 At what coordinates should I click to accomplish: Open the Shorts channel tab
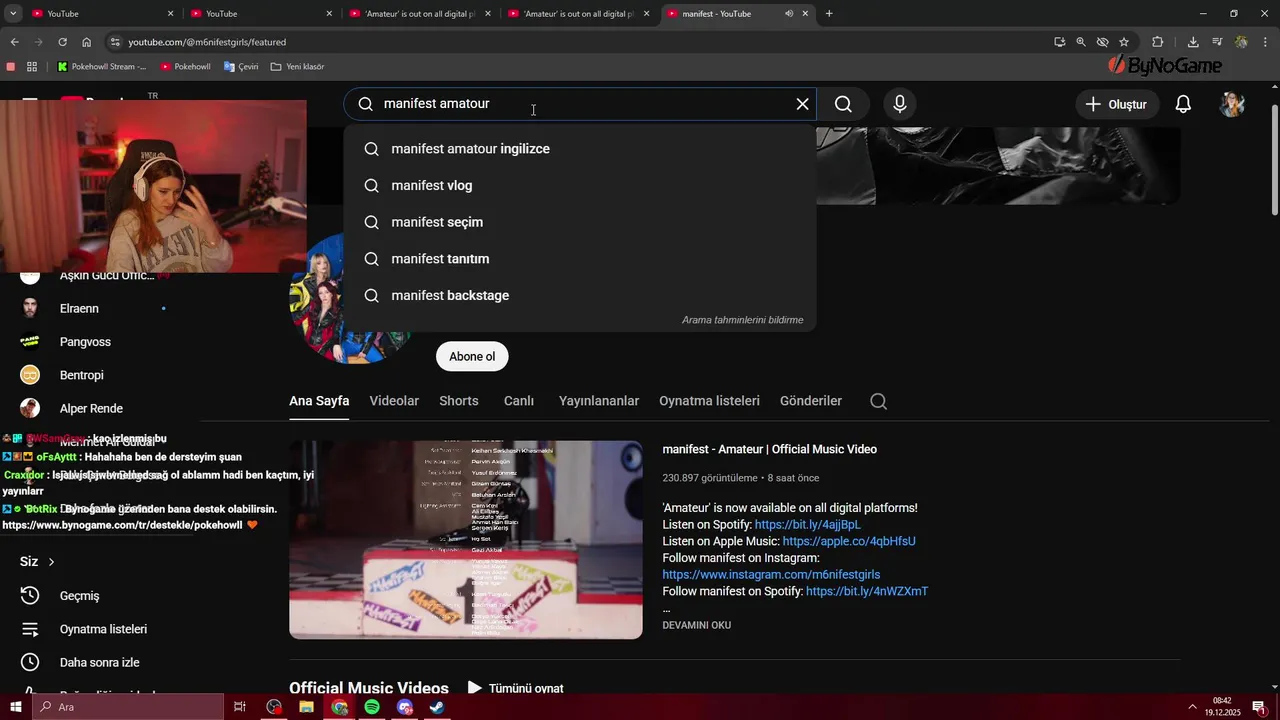[x=459, y=401]
